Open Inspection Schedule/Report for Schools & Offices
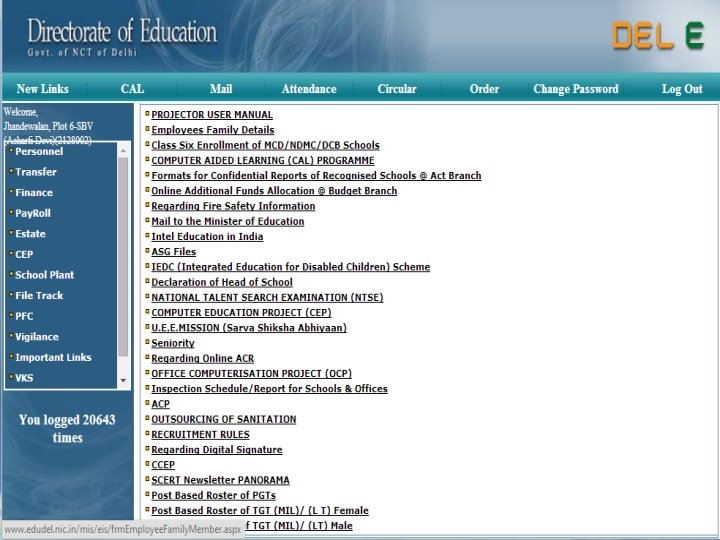This screenshot has height=540, width=720. [x=270, y=388]
